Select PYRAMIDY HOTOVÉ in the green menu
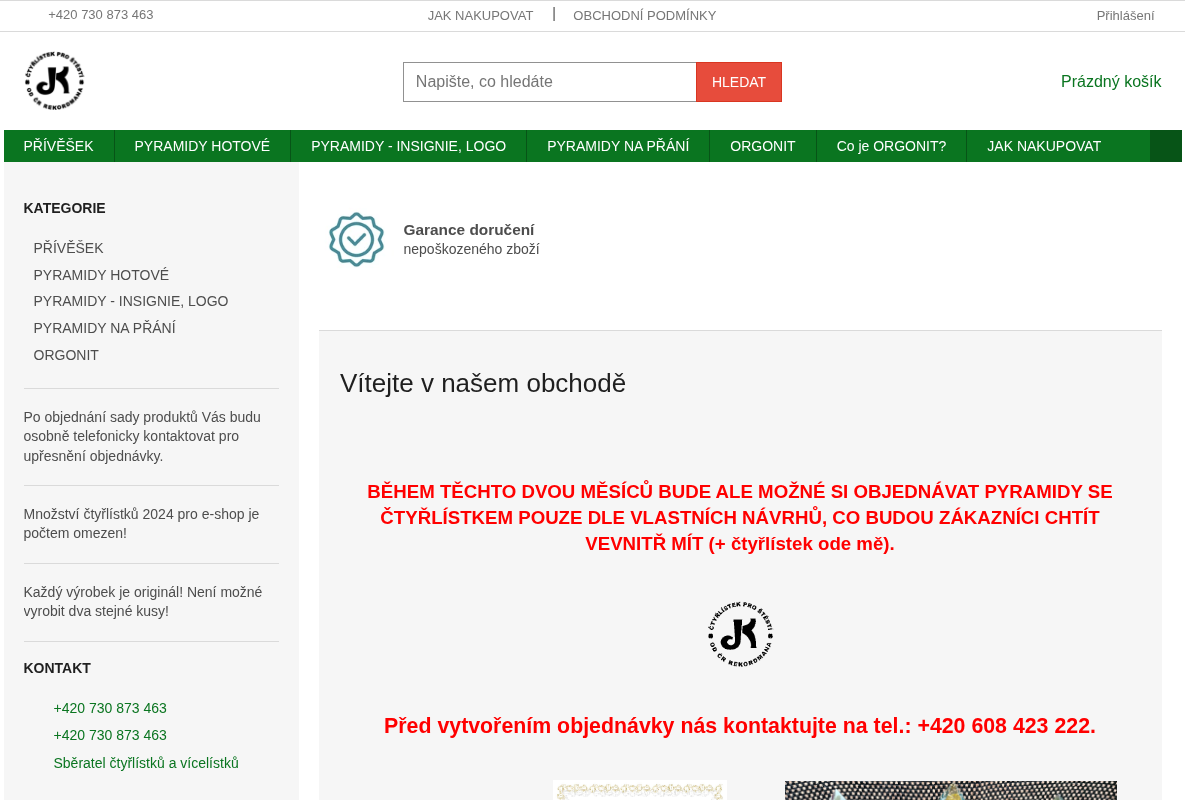This screenshot has width=1200, height=800. pos(202,146)
